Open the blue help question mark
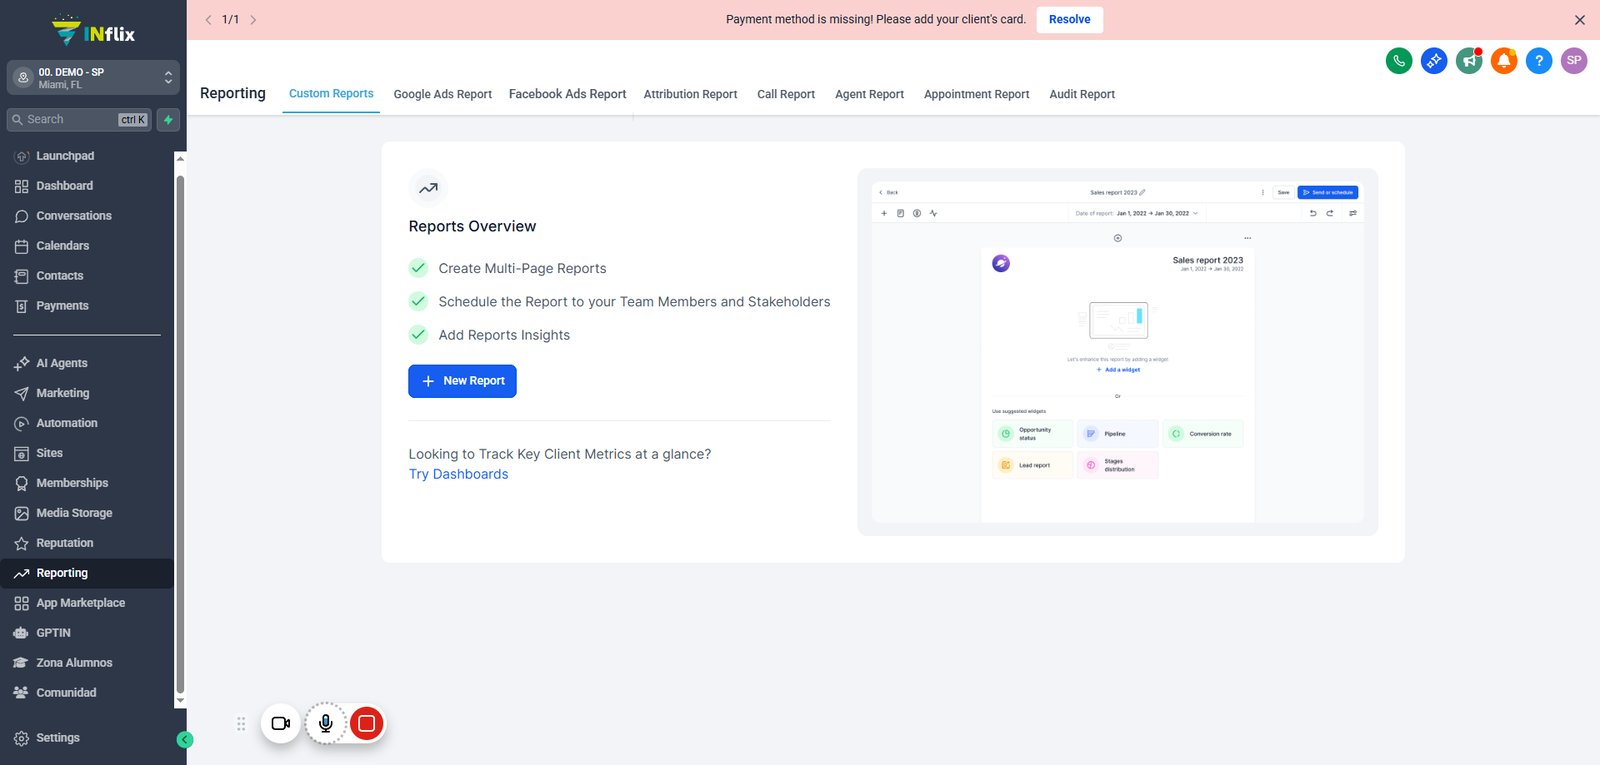Image resolution: width=1600 pixels, height=765 pixels. [x=1539, y=61]
